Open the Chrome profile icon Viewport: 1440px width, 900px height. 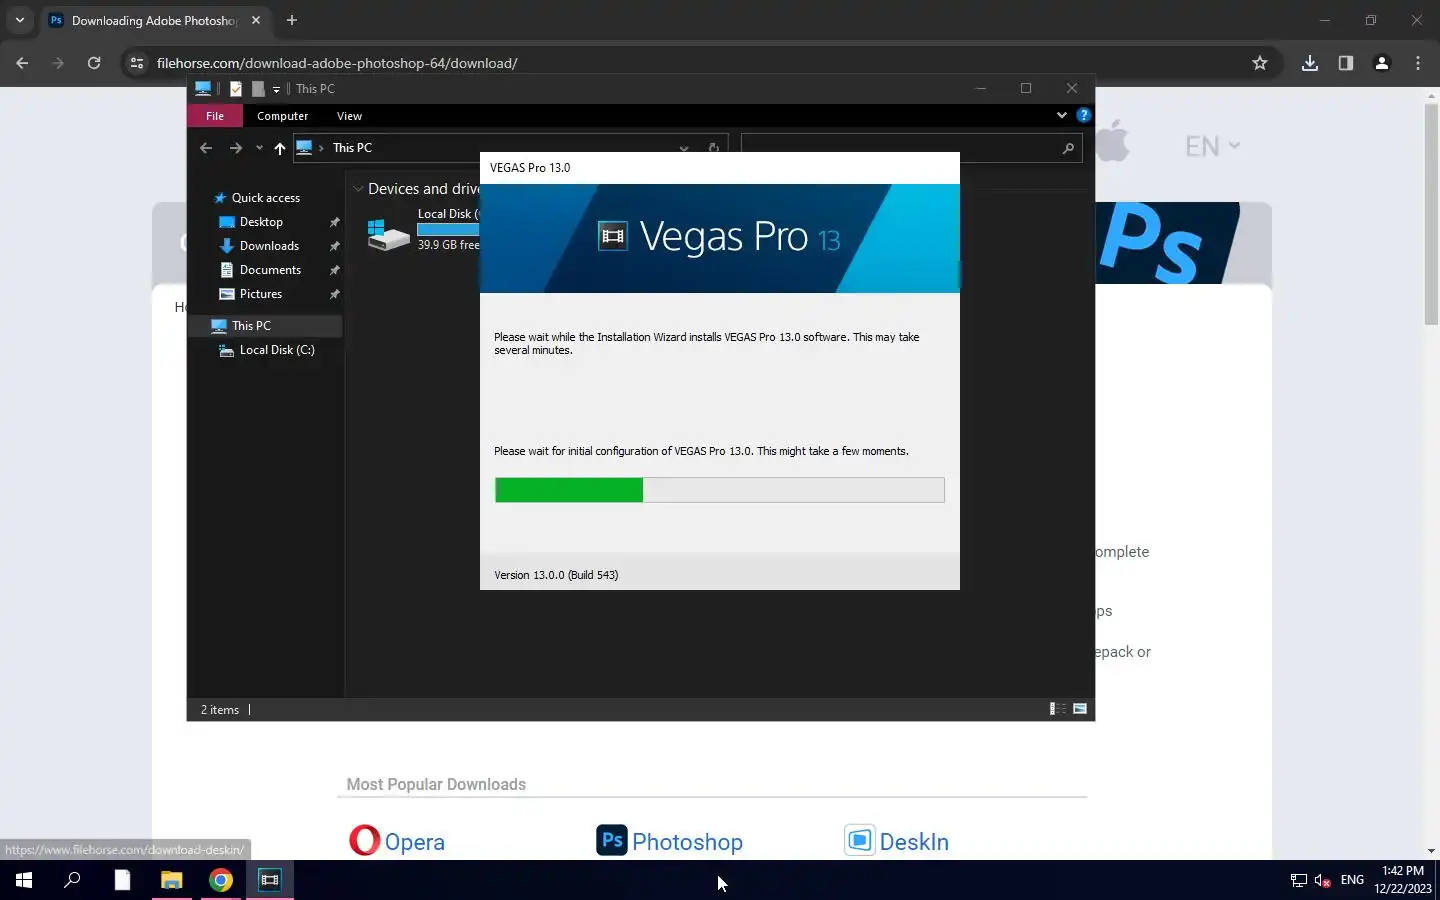(x=1382, y=63)
